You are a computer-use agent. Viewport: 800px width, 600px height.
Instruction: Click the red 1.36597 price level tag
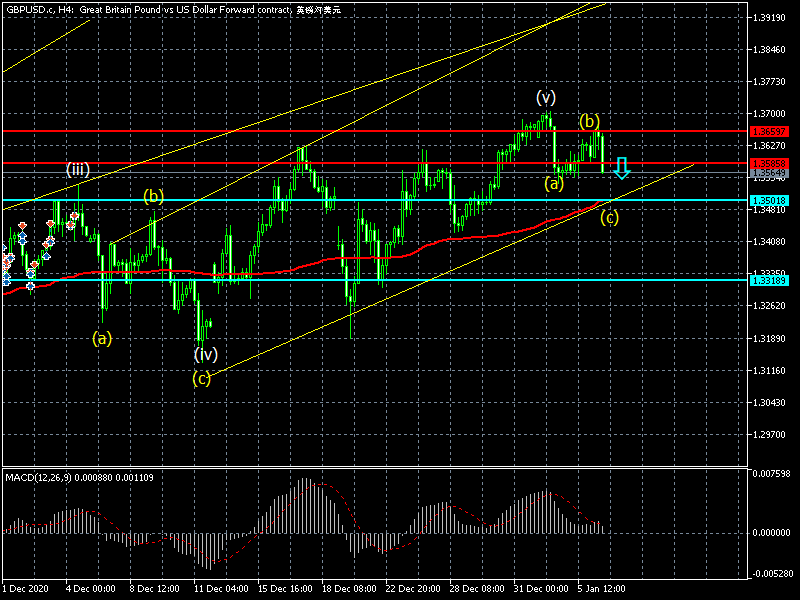pyautogui.click(x=769, y=132)
